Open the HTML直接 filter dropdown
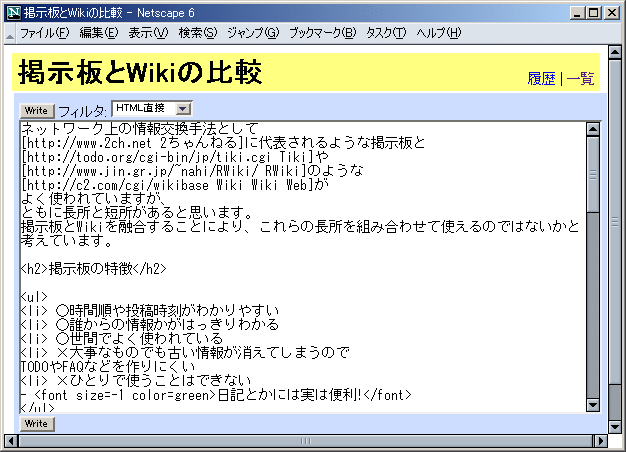 (152, 108)
